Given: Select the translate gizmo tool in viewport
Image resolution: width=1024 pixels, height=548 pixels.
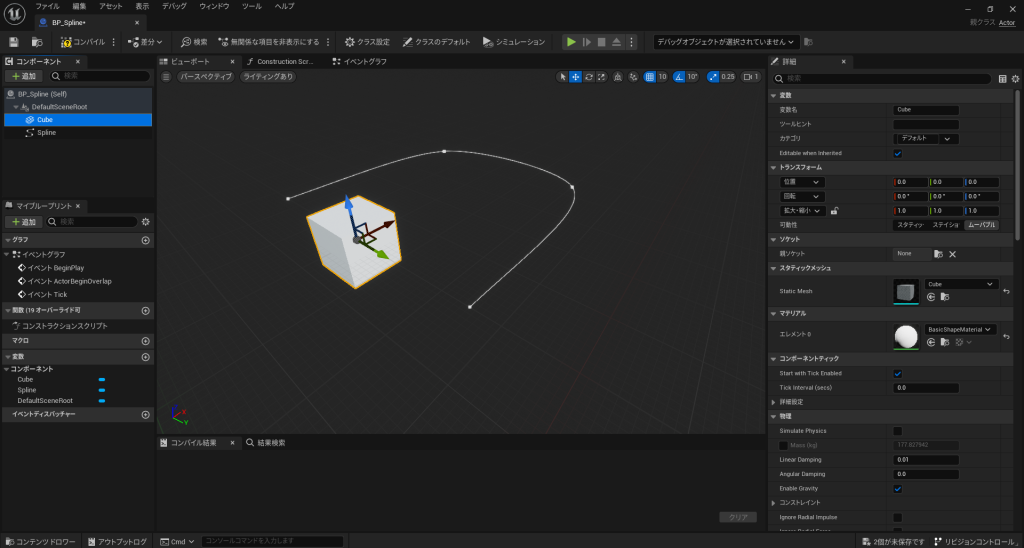Looking at the screenshot, I should coord(576,76).
